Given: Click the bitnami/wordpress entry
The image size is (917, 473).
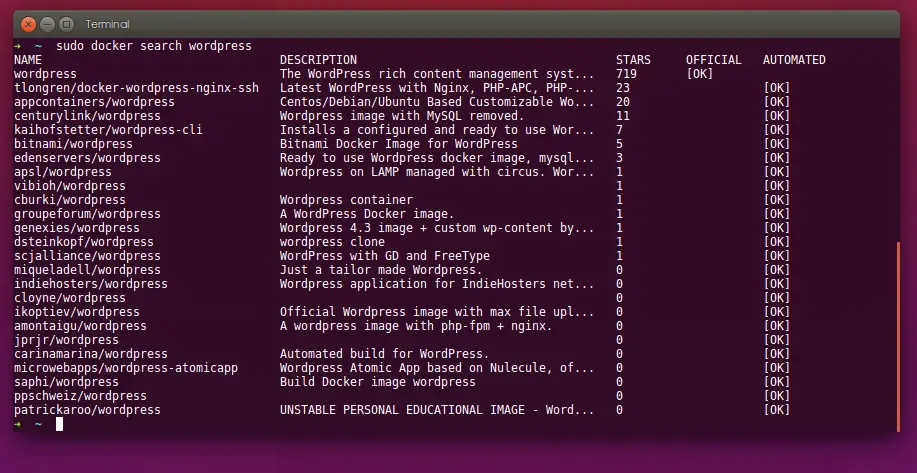Looking at the screenshot, I should click(x=73, y=144).
